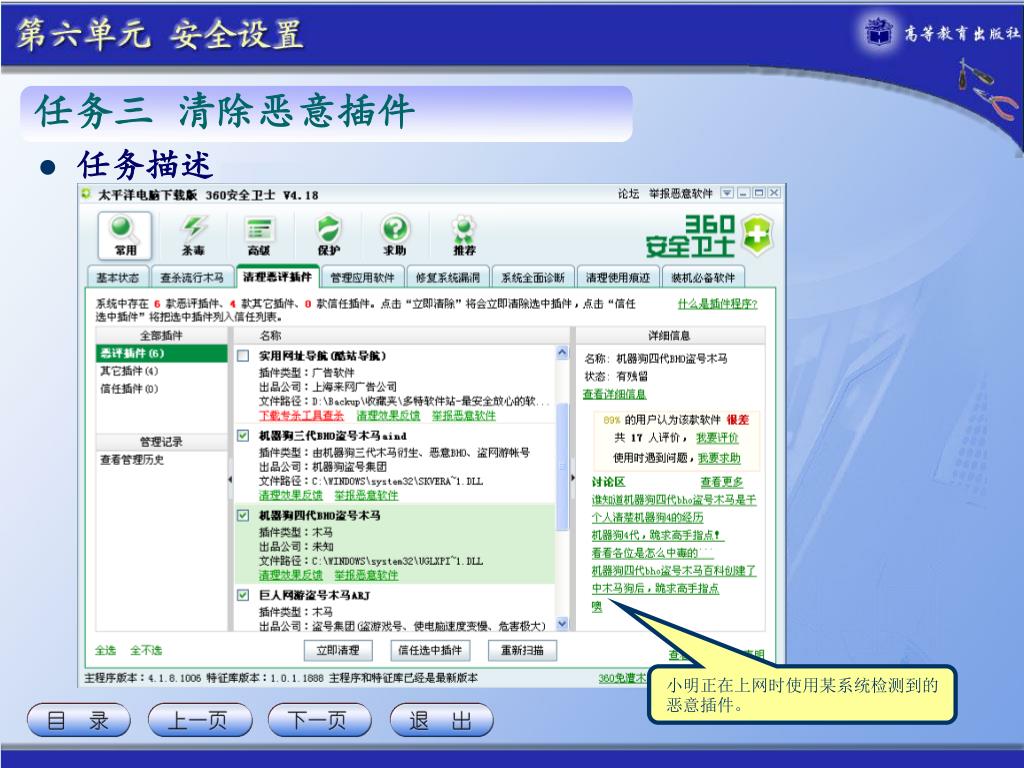Switch to the 修复系统漏洞 tab
The width and height of the screenshot is (1024, 768).
pos(448,278)
